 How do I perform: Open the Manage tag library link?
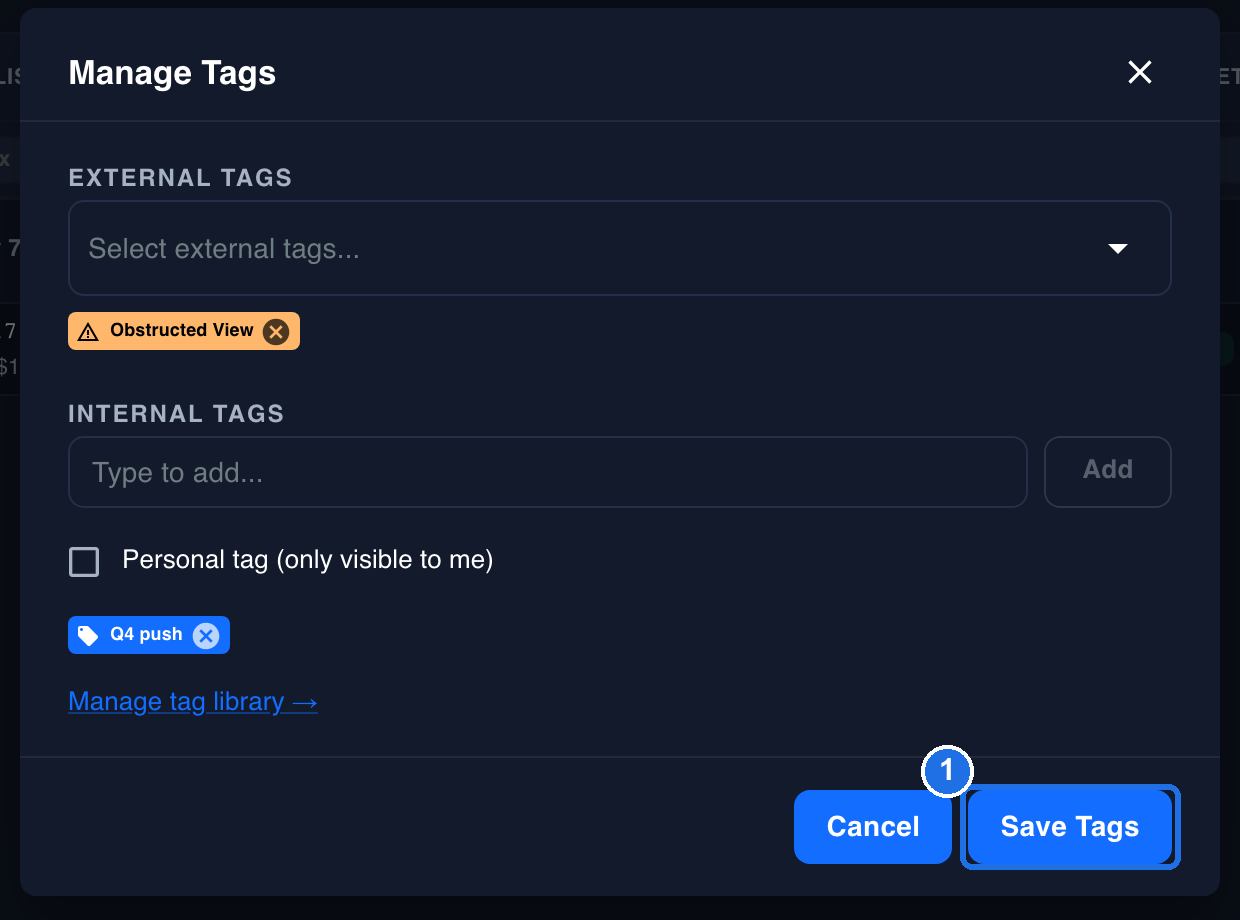click(193, 702)
